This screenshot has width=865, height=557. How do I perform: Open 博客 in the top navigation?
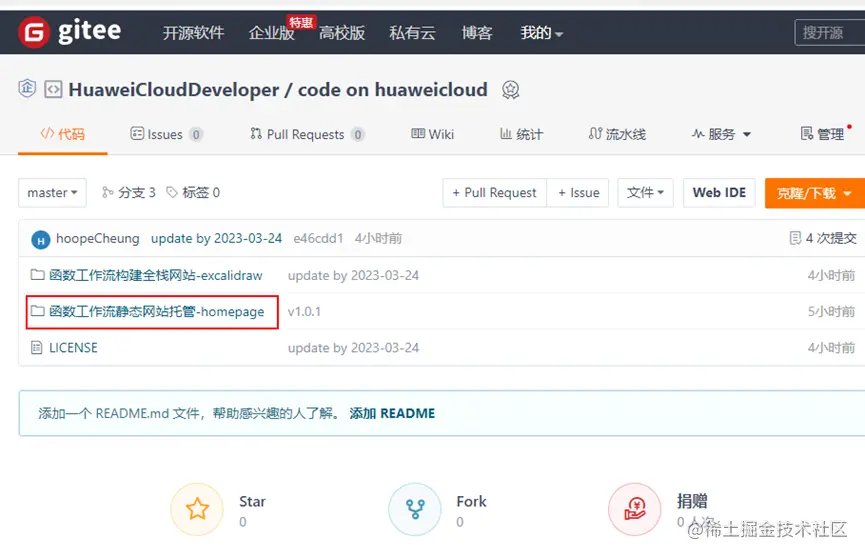coord(477,33)
